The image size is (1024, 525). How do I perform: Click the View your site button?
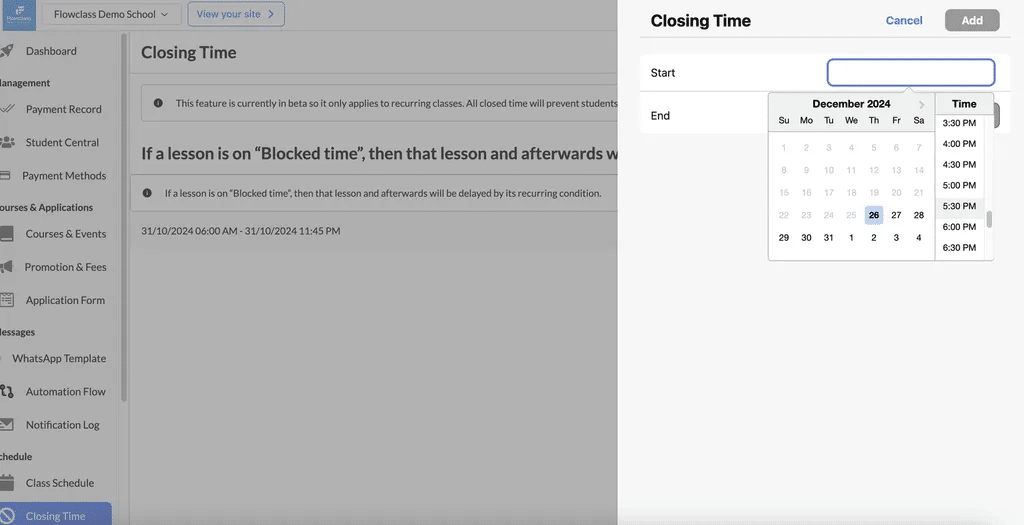pyautogui.click(x=236, y=14)
